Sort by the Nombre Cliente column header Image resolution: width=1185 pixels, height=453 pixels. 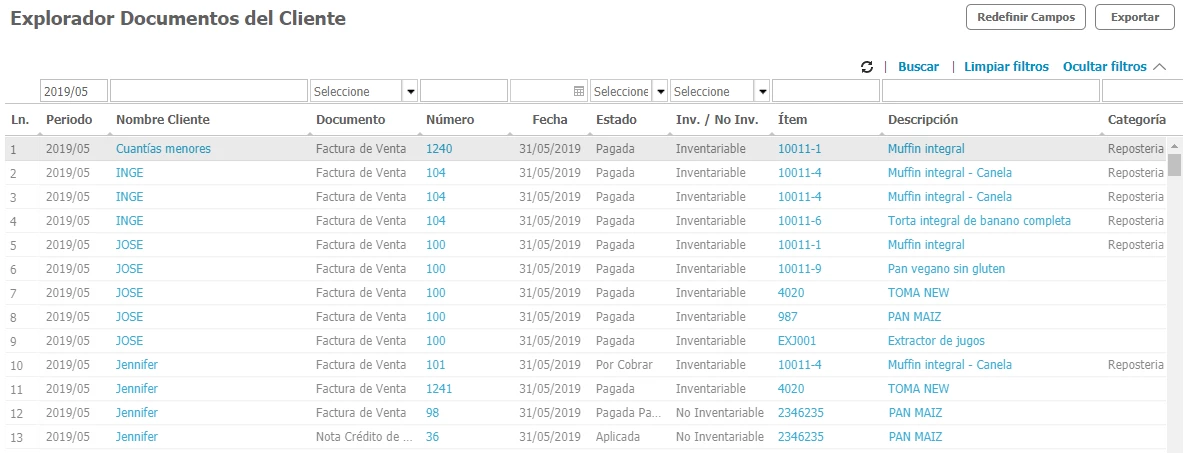coord(163,120)
